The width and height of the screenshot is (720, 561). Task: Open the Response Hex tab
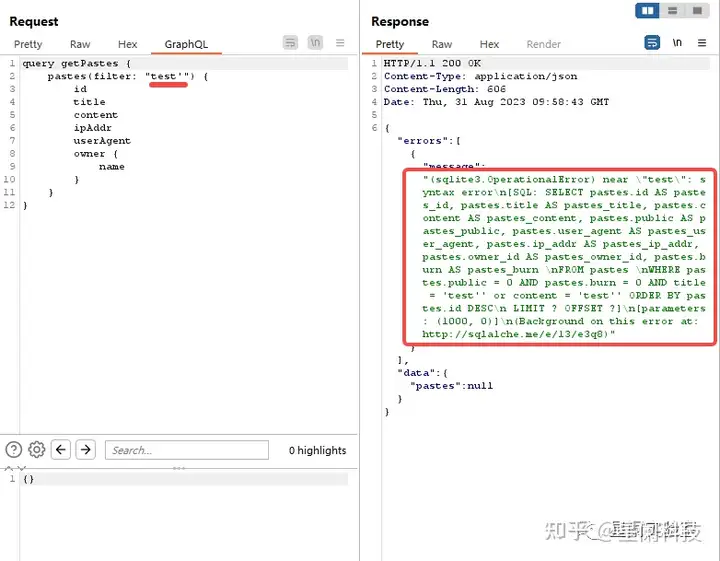click(489, 44)
